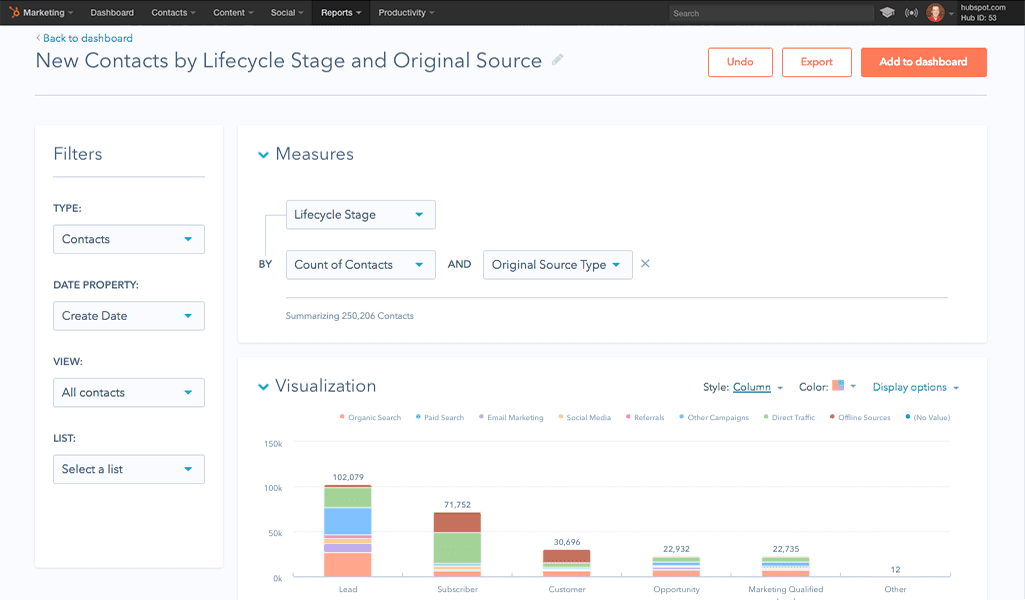Toggle Offline Sources legend series
The image size is (1025, 600).
[860, 417]
